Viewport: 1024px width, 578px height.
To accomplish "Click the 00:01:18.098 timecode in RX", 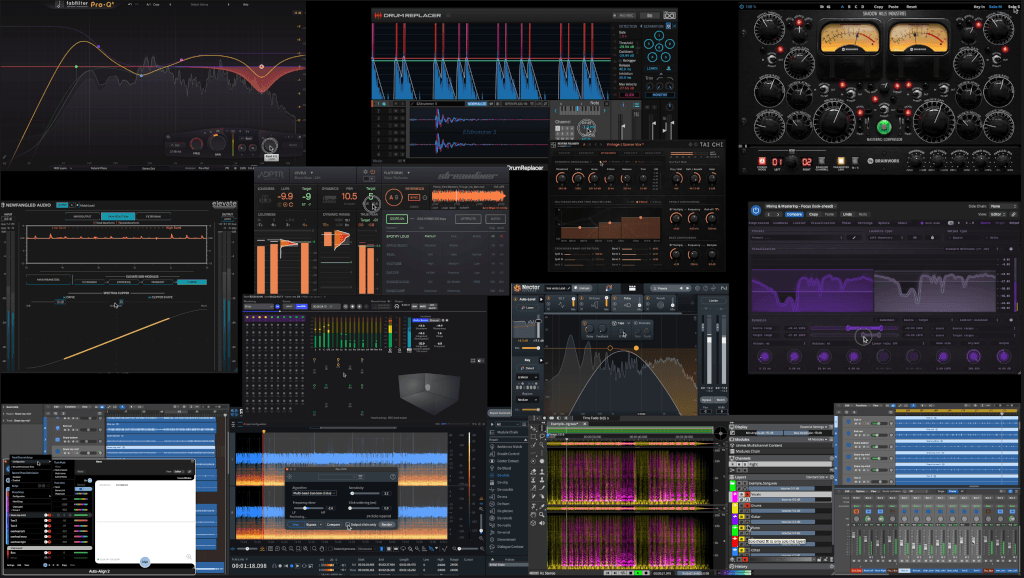I will (x=249, y=566).
